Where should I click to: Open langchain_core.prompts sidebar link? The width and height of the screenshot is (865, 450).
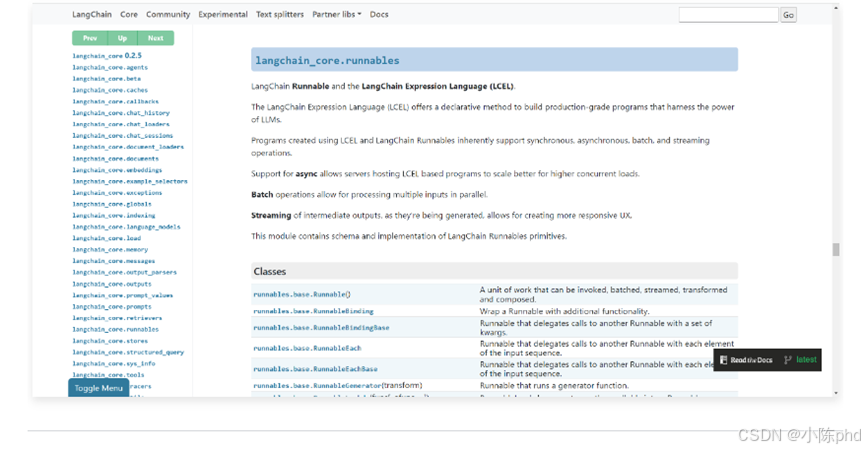(111, 307)
